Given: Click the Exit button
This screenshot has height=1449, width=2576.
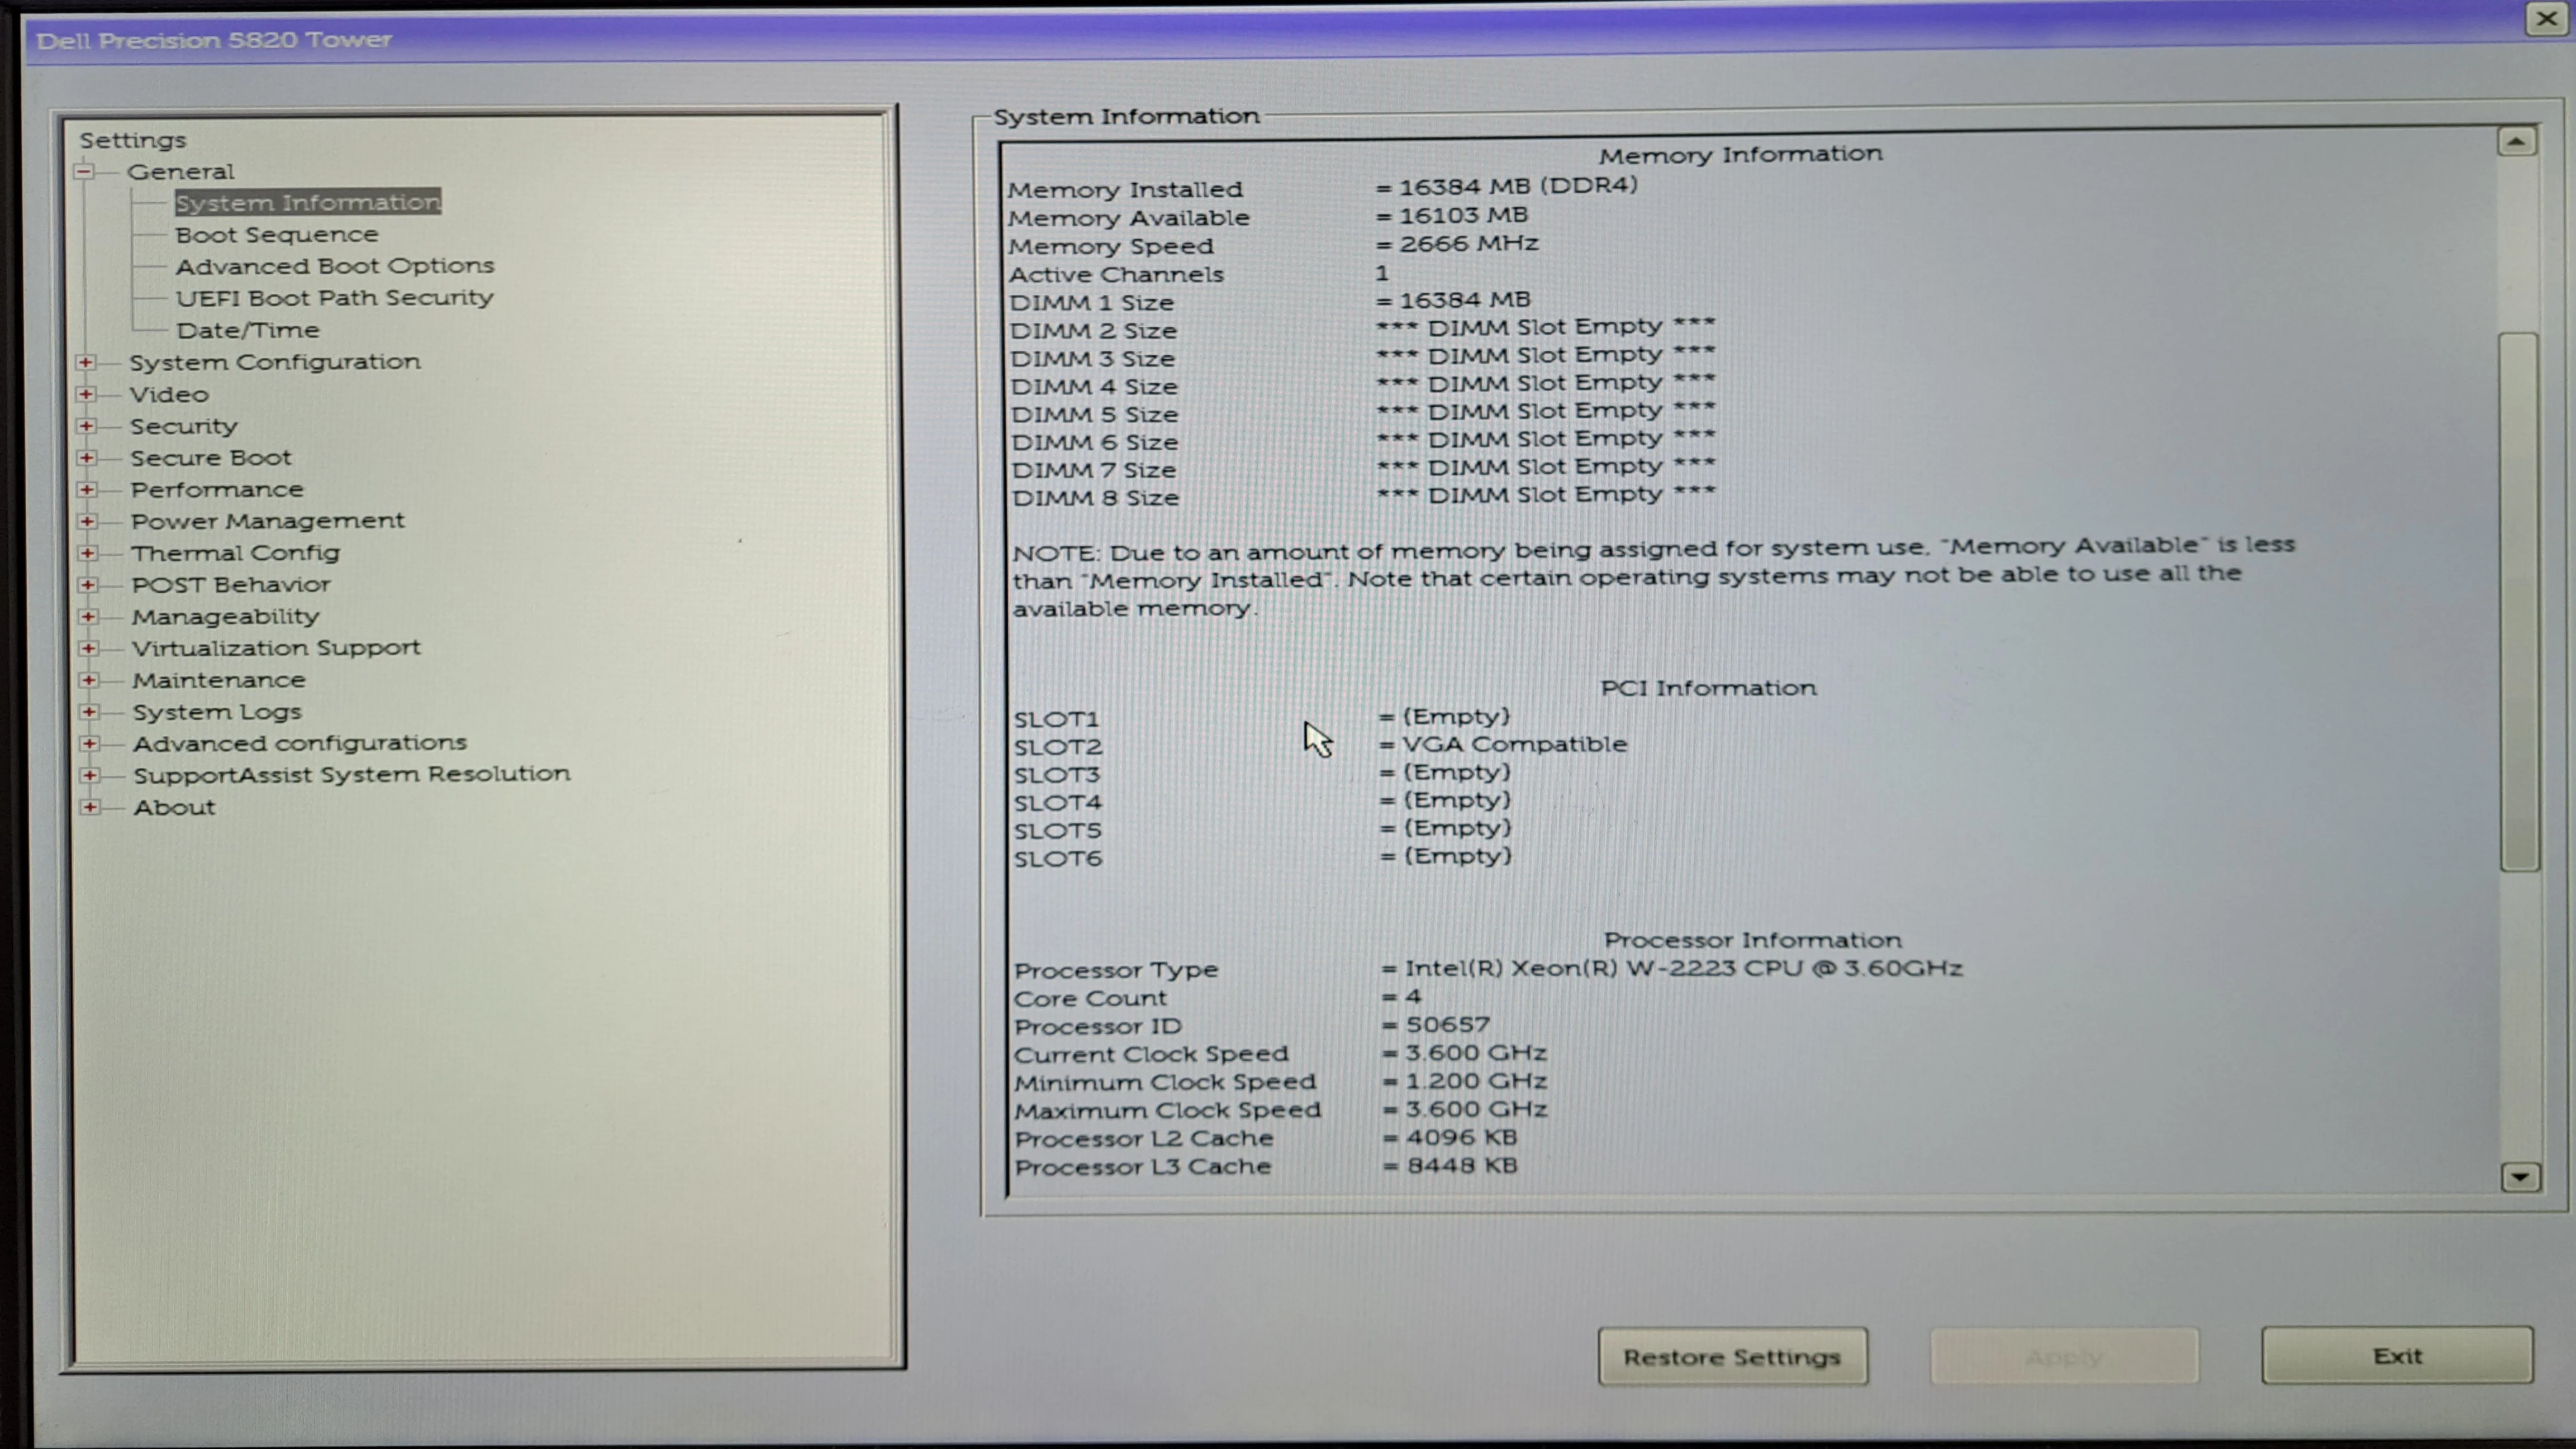Looking at the screenshot, I should tap(2397, 1356).
